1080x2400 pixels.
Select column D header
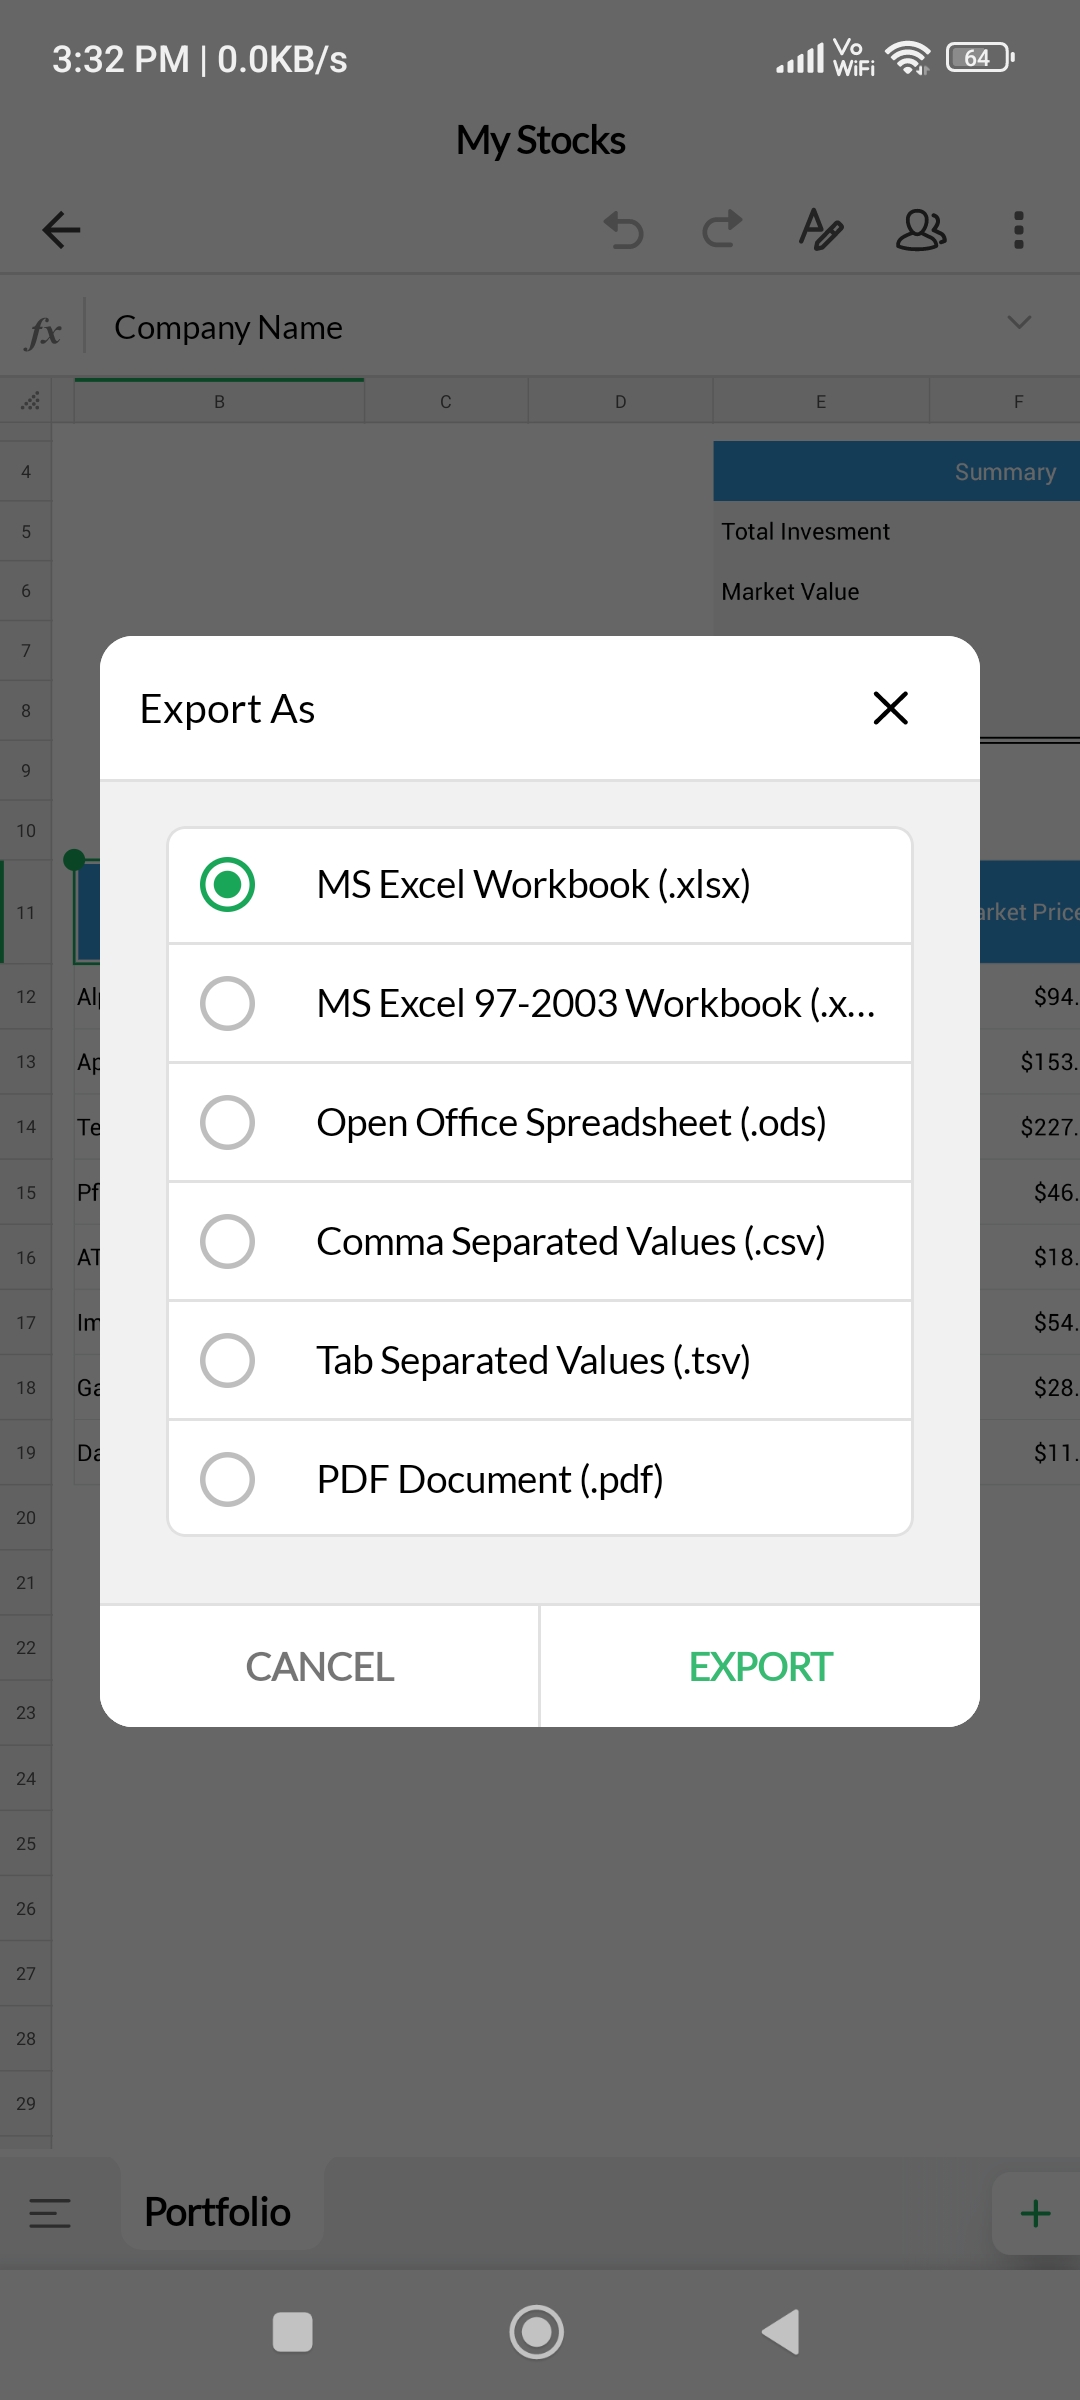click(621, 401)
